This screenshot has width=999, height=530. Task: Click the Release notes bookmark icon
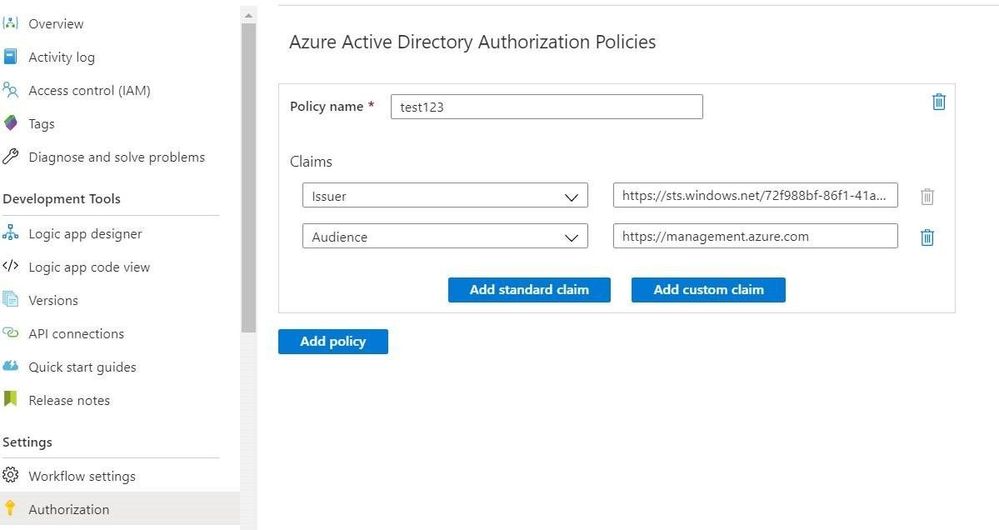coord(10,399)
